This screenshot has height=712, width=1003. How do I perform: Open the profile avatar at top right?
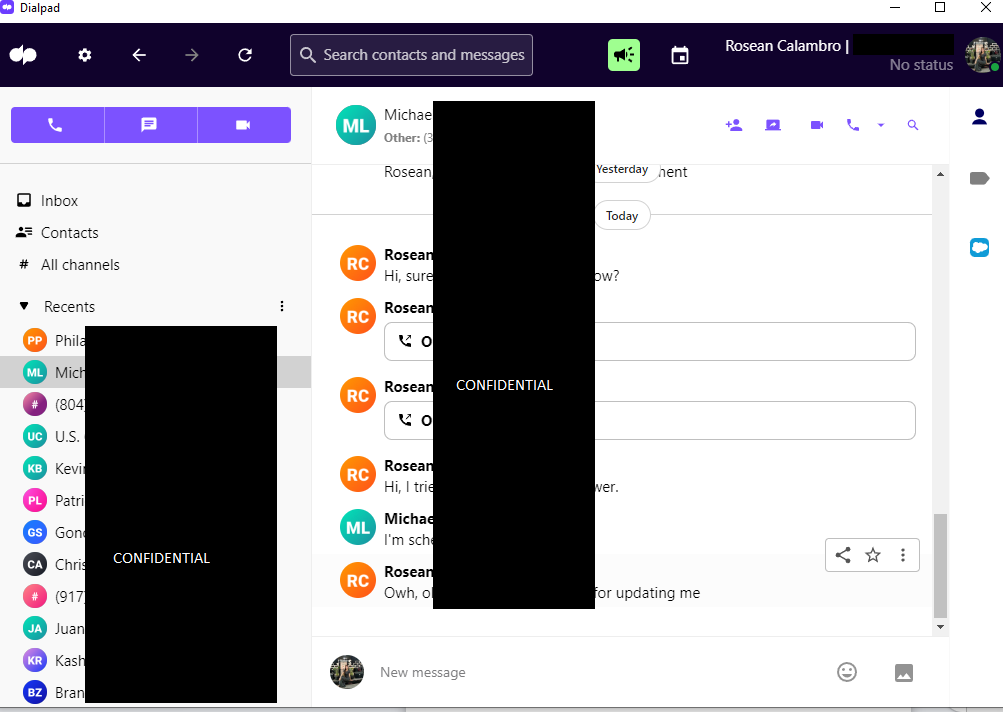tap(983, 54)
